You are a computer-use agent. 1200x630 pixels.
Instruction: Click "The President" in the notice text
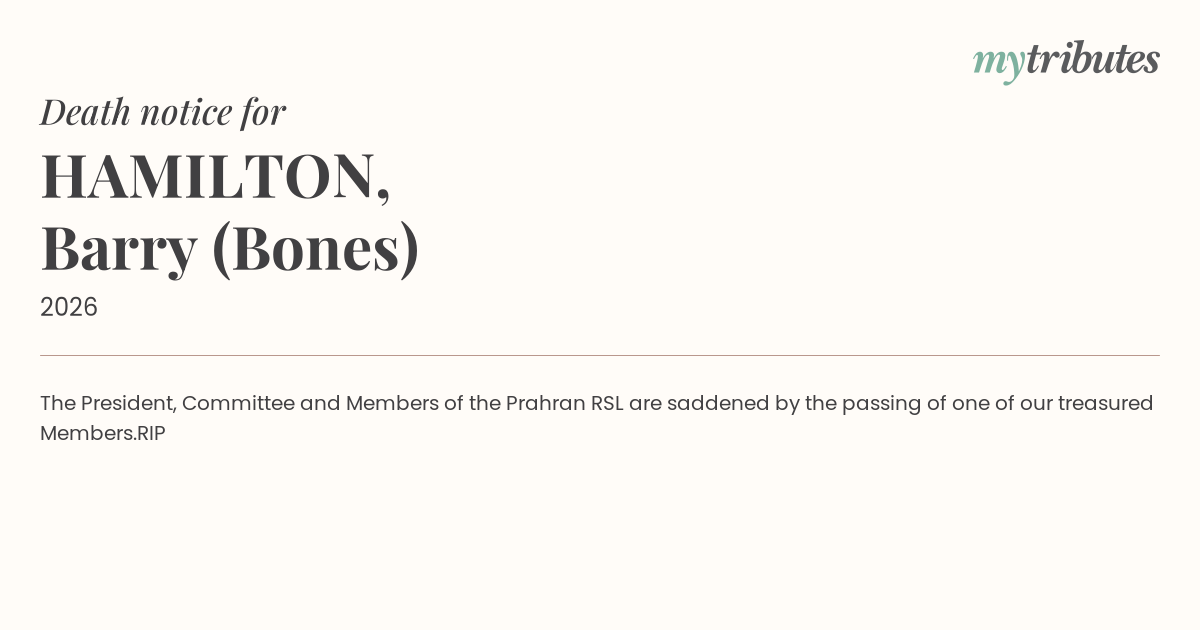109,403
